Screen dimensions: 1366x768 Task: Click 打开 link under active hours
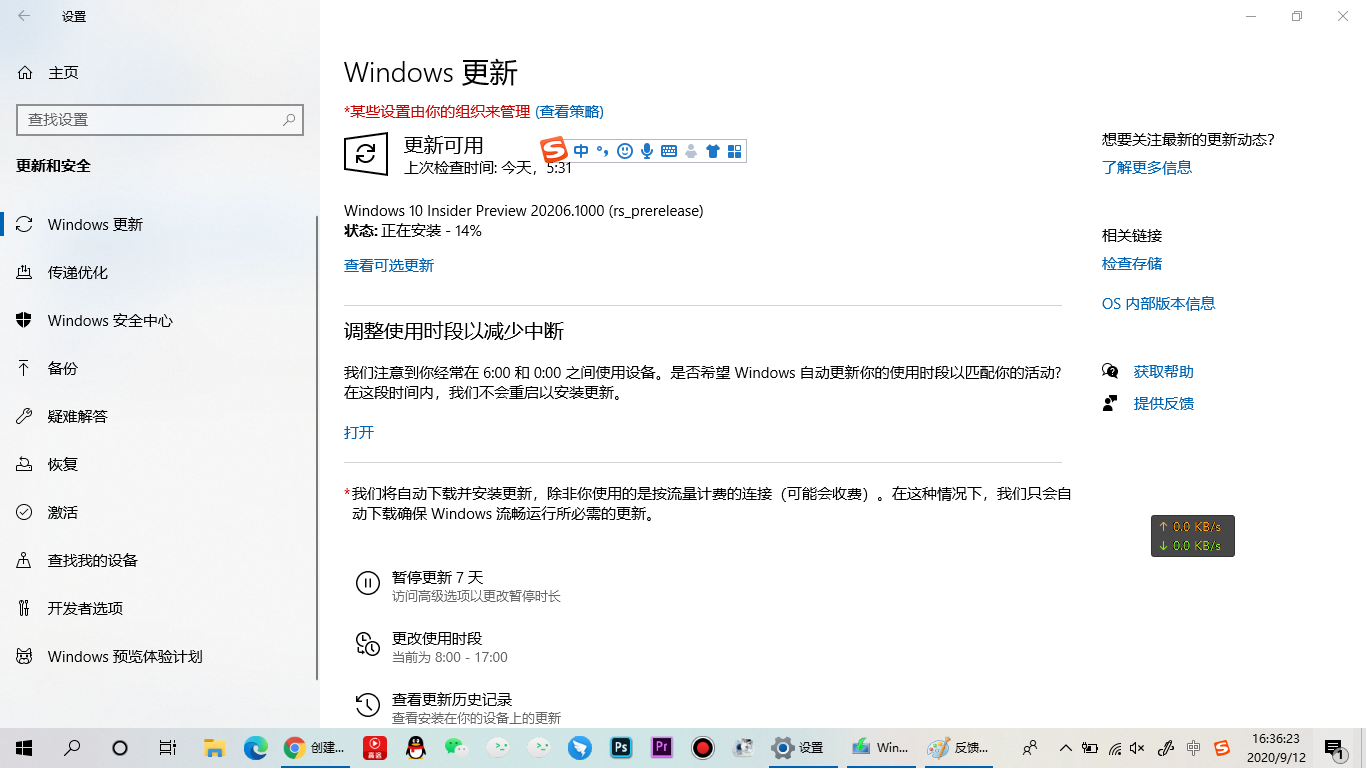(x=359, y=432)
